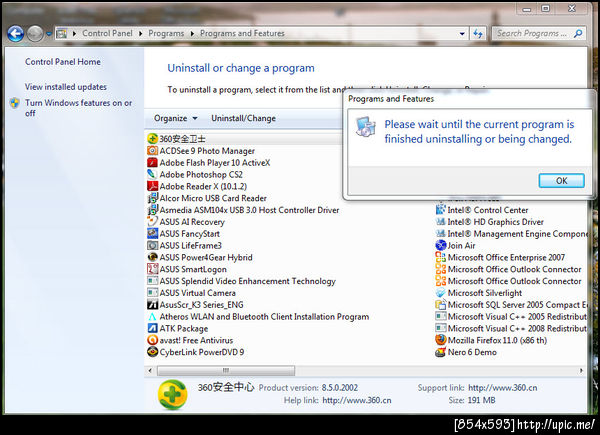
Task: Click the avast! Free Antivirus icon
Action: click(x=153, y=340)
